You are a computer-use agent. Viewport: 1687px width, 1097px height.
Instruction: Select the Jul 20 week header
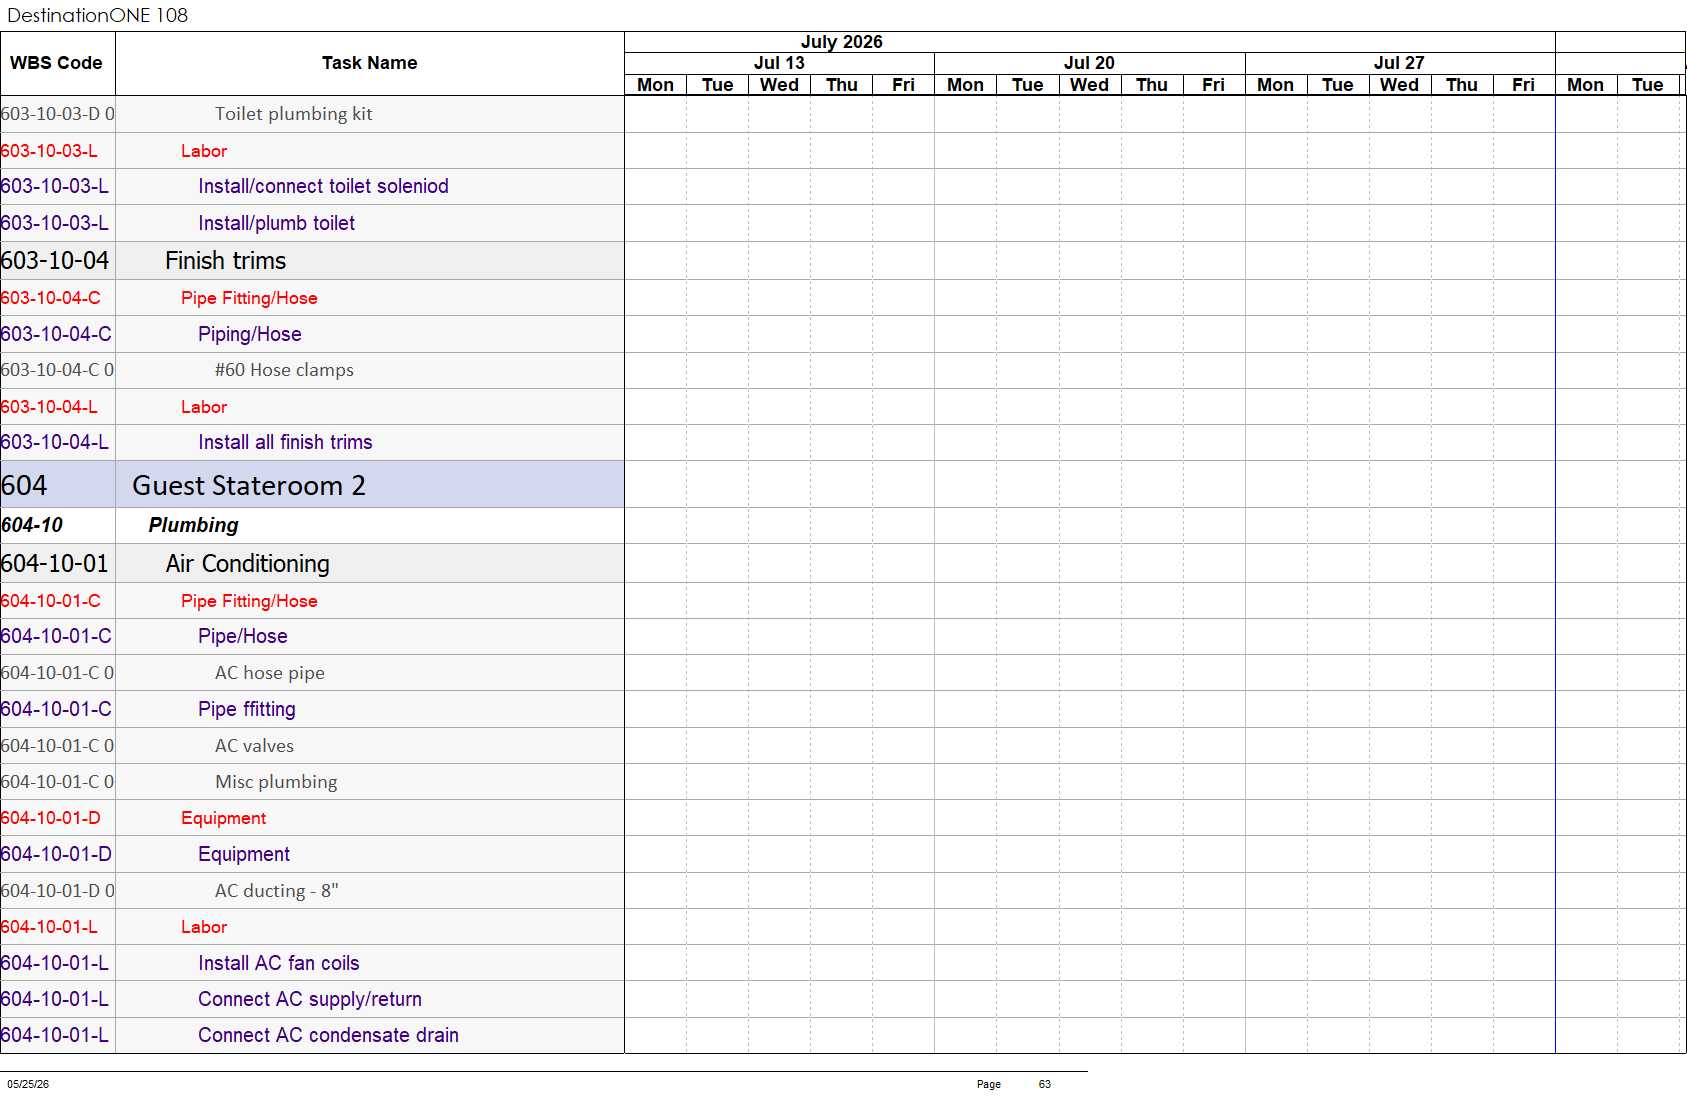[1089, 63]
